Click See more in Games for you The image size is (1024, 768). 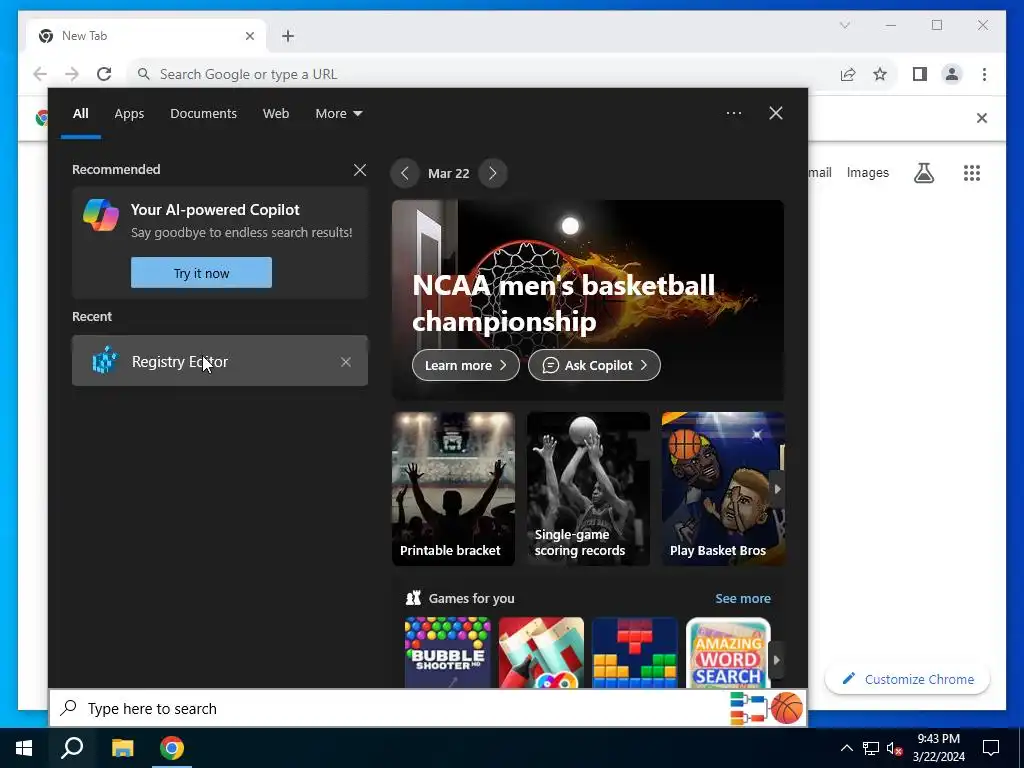point(743,598)
